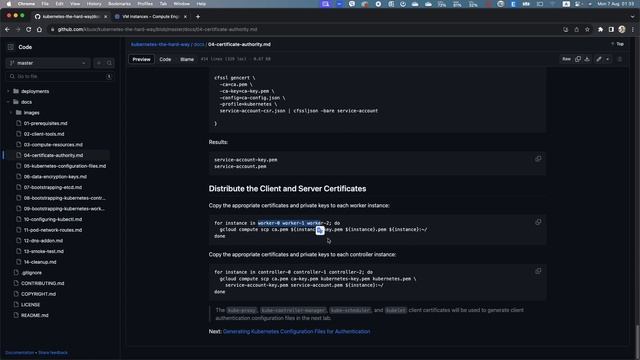
Task: Collapse the file tree panel icon beside Code
Action: pyautogui.click(x=11, y=47)
